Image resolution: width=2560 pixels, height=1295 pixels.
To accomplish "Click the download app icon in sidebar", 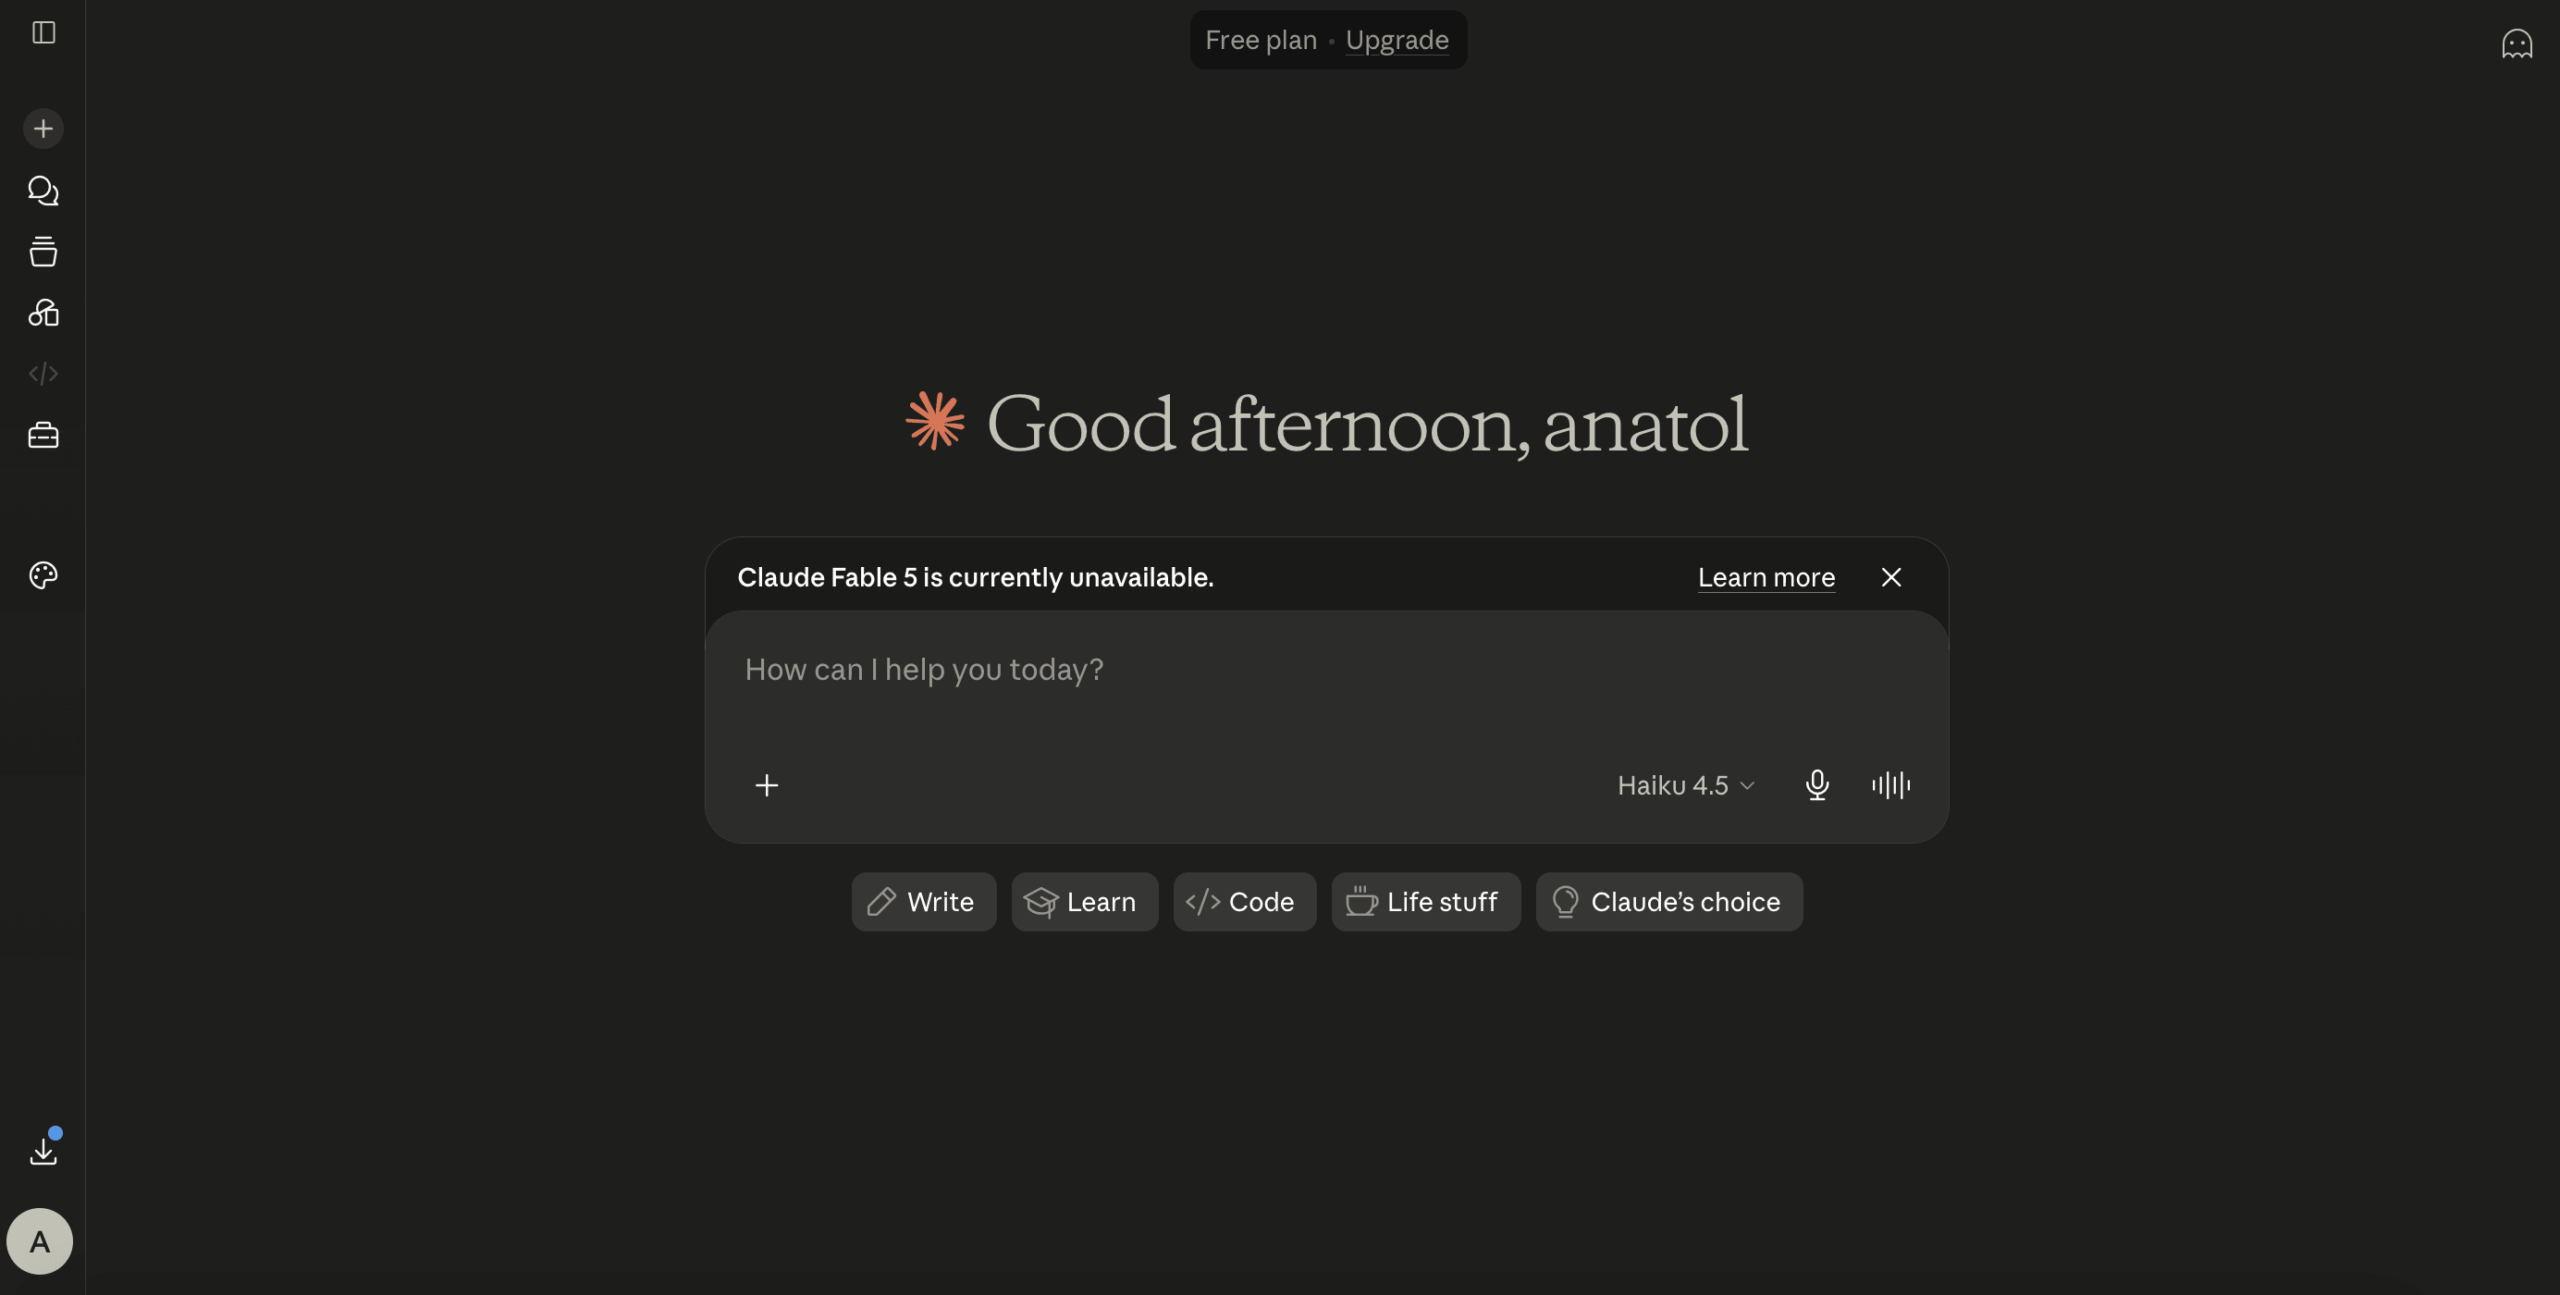I will click(43, 1152).
